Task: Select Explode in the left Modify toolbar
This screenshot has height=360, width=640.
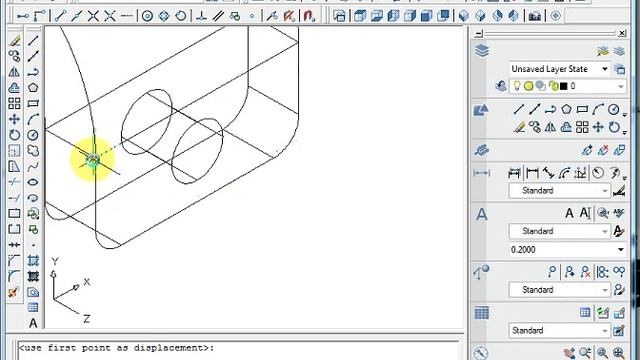Action: tap(14, 292)
